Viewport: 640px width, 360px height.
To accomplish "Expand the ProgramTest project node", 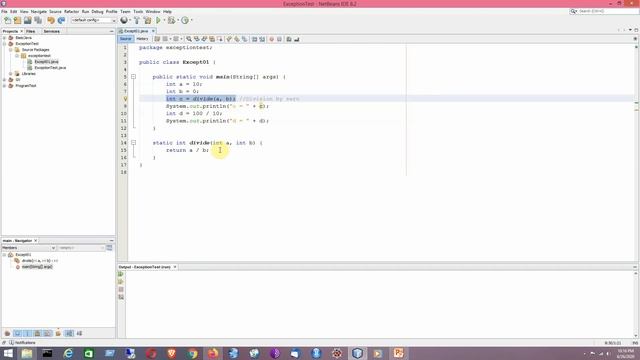I will coord(4,86).
